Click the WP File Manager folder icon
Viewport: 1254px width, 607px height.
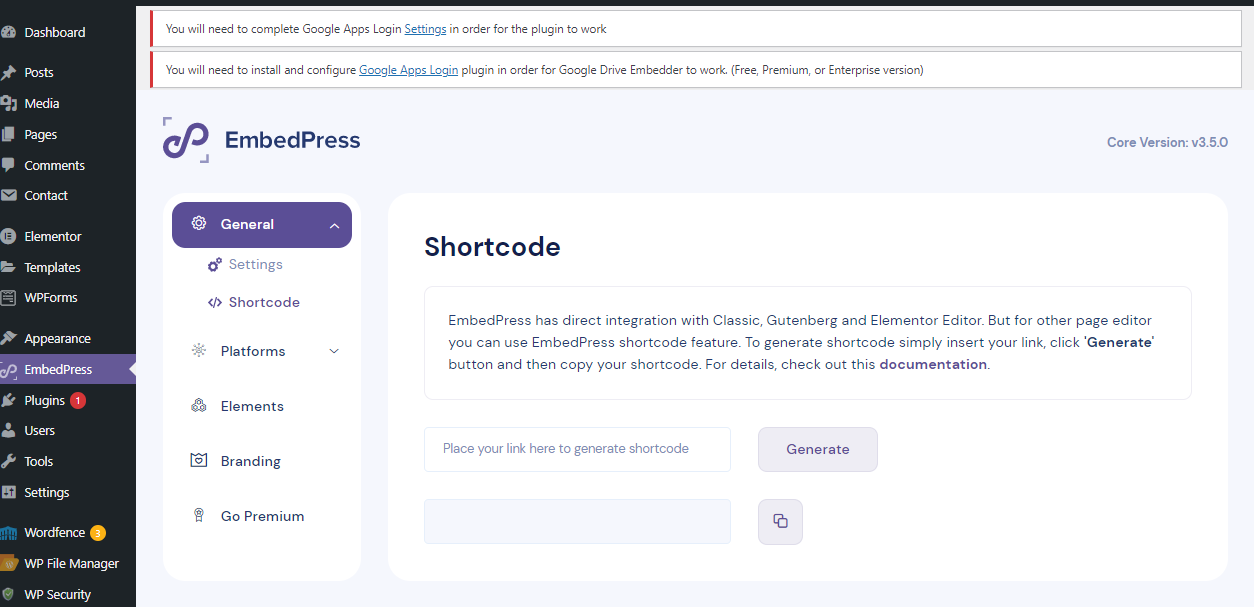tap(8, 563)
